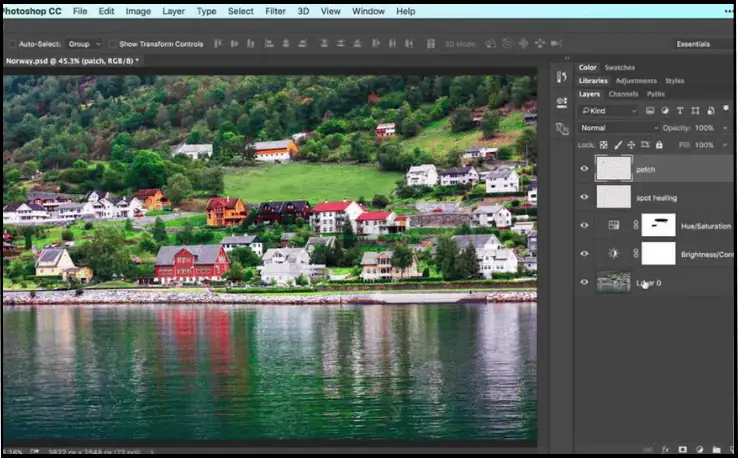The image size is (738, 458).
Task: Switch to the Adjustments panel tab
Action: 636,81
